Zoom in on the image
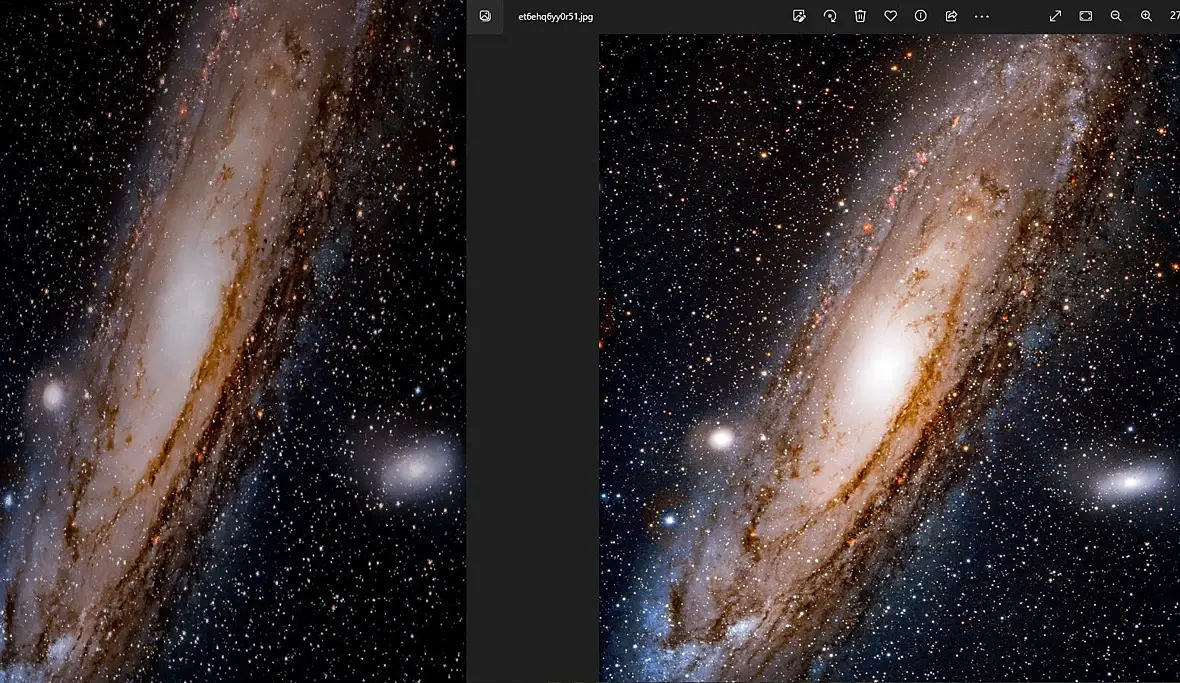The width and height of the screenshot is (1180, 683). 1146,16
